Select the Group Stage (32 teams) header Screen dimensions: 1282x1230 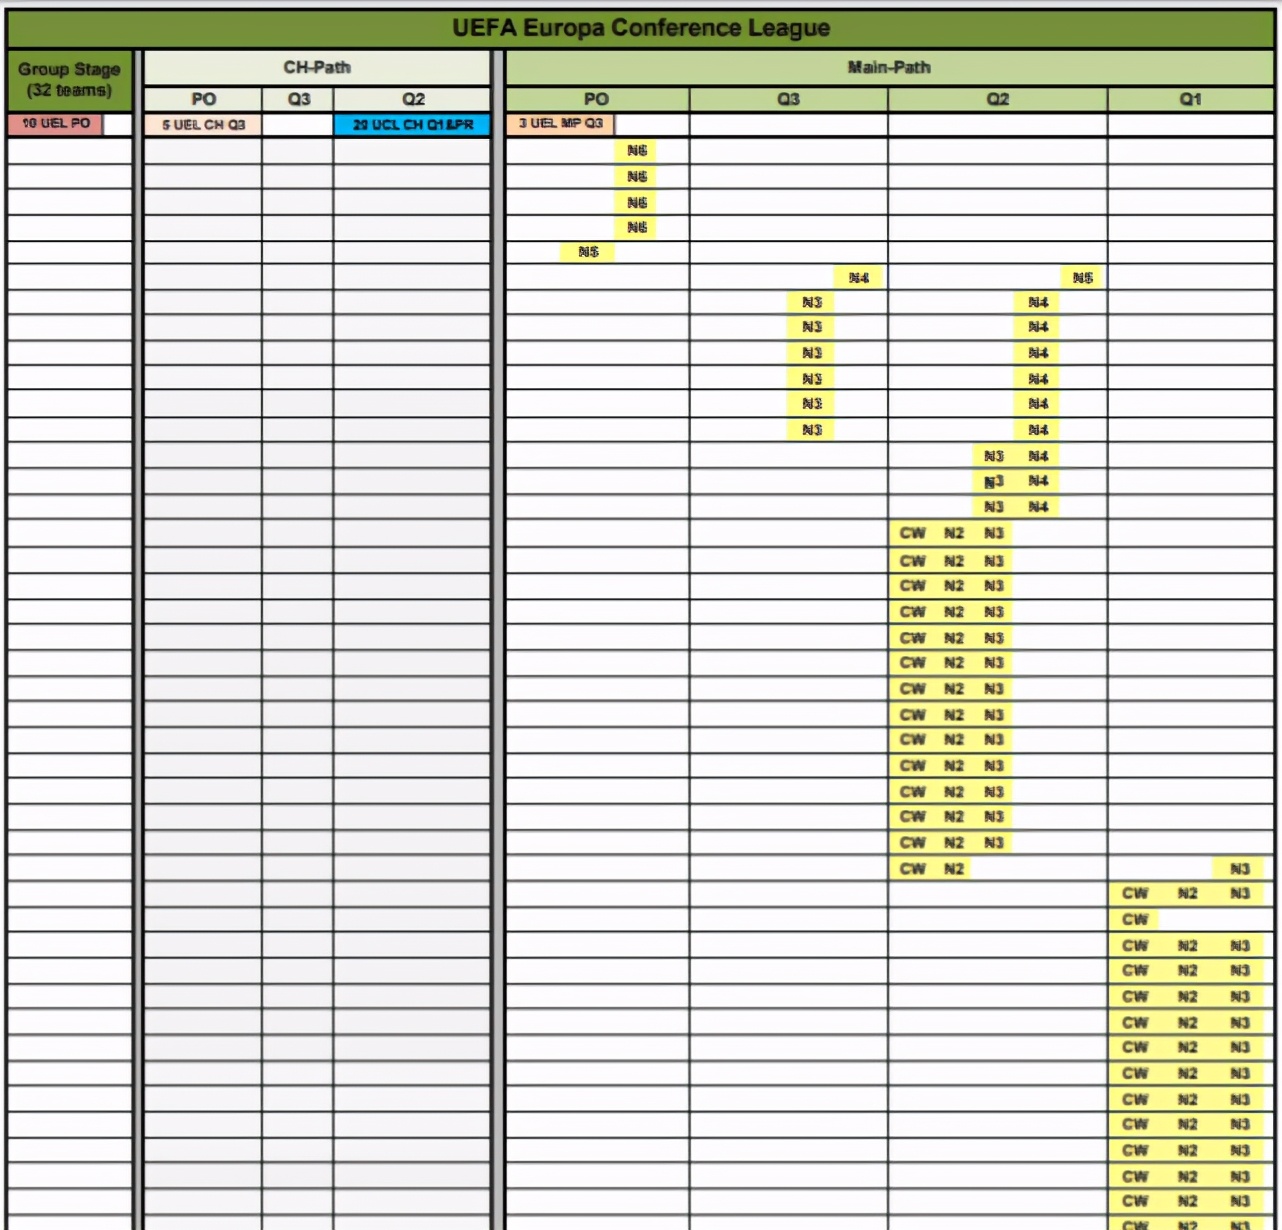(69, 80)
